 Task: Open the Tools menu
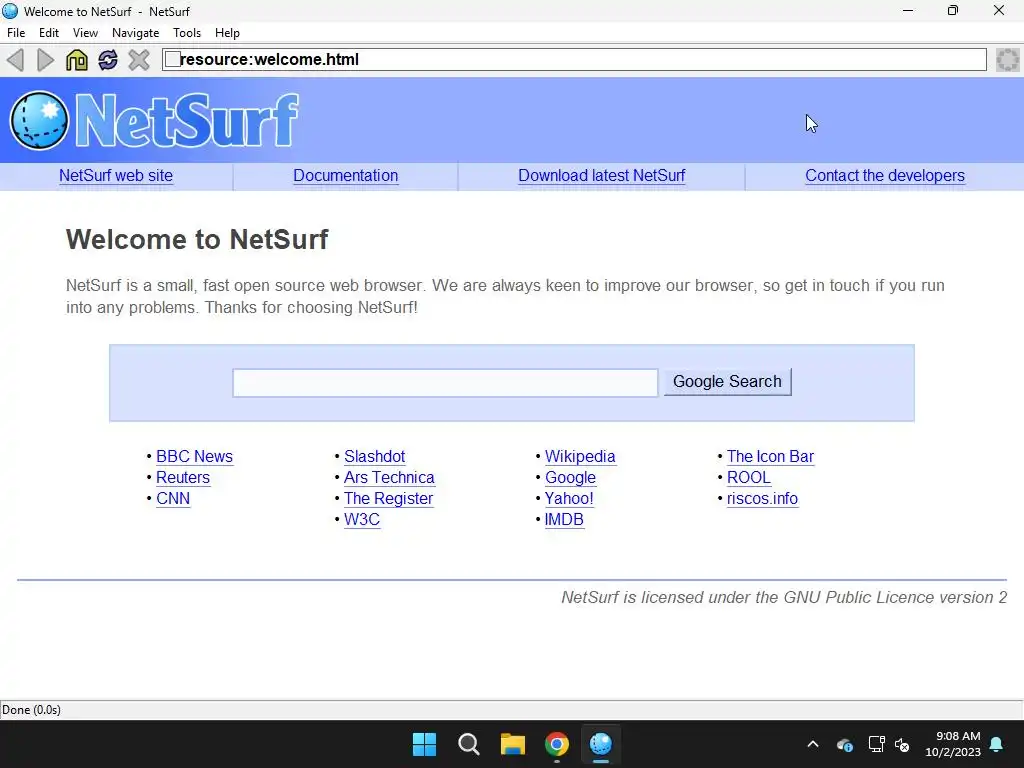pos(187,33)
